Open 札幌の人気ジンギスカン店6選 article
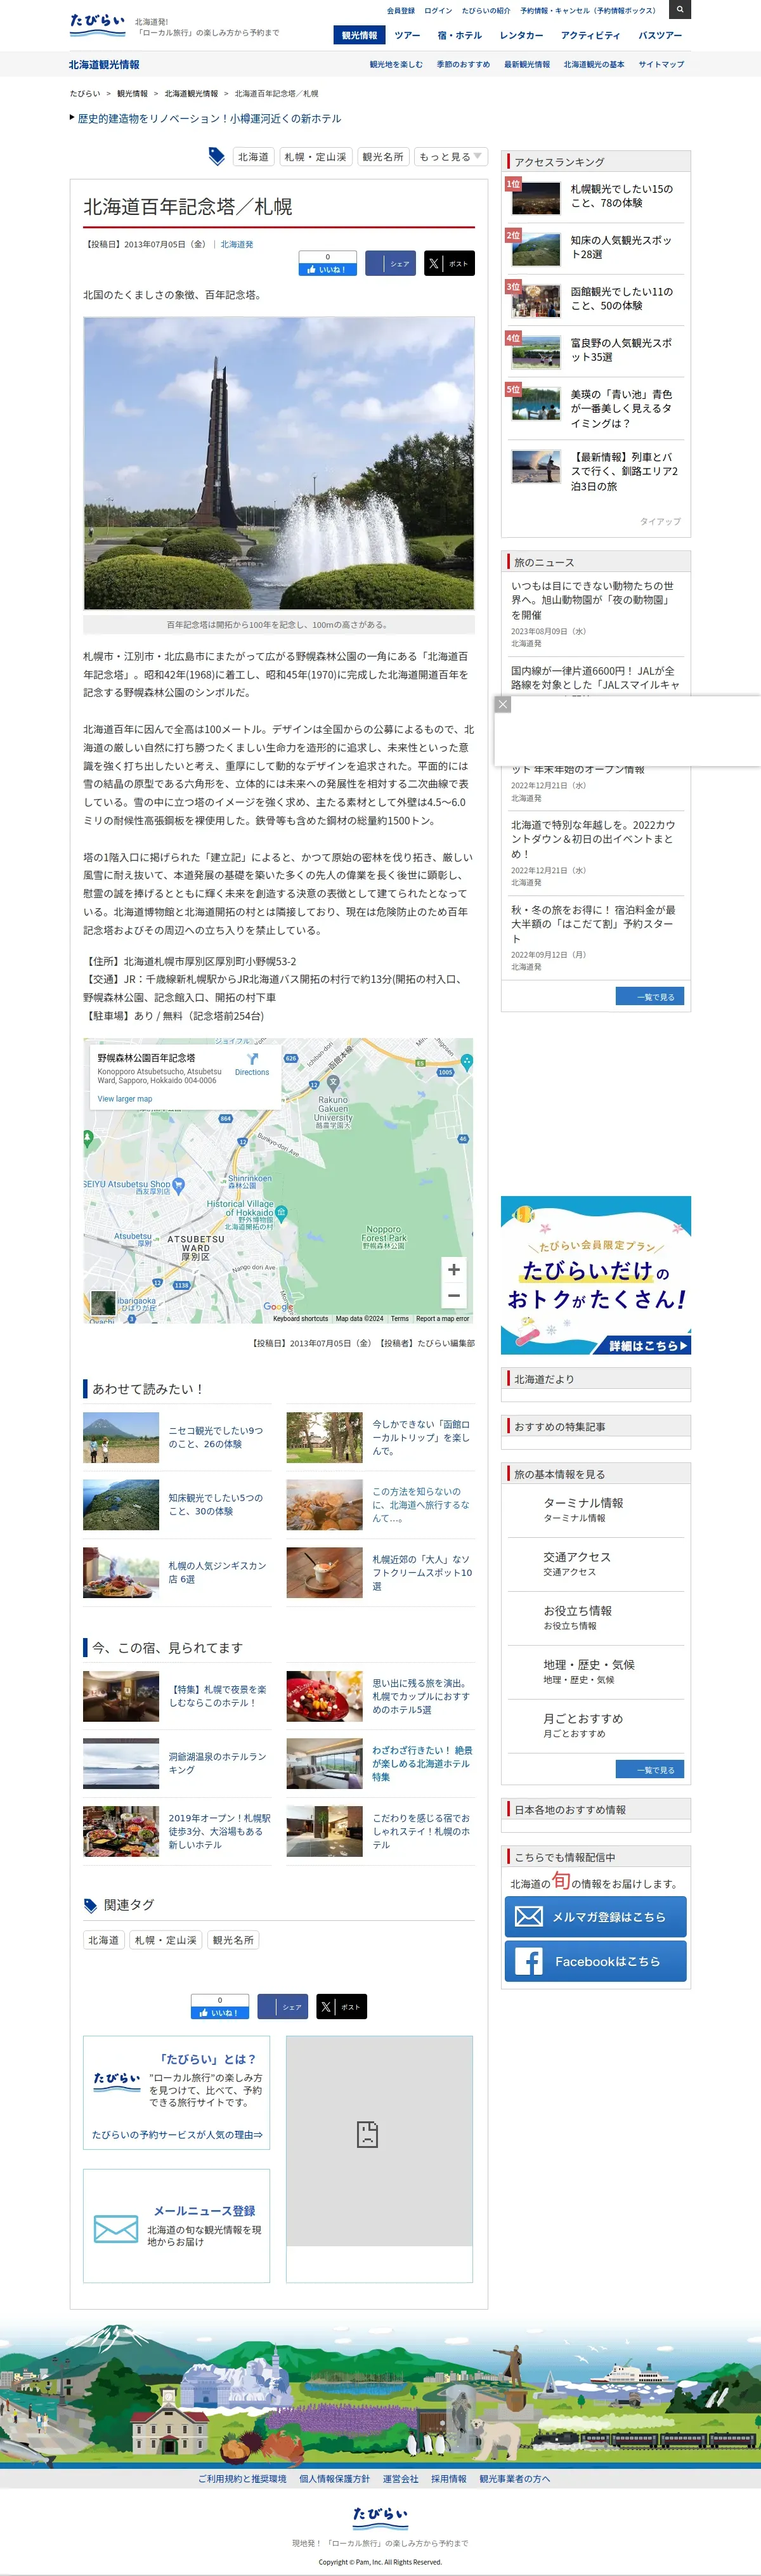Viewport: 761px width, 2576px height. click(x=177, y=1572)
